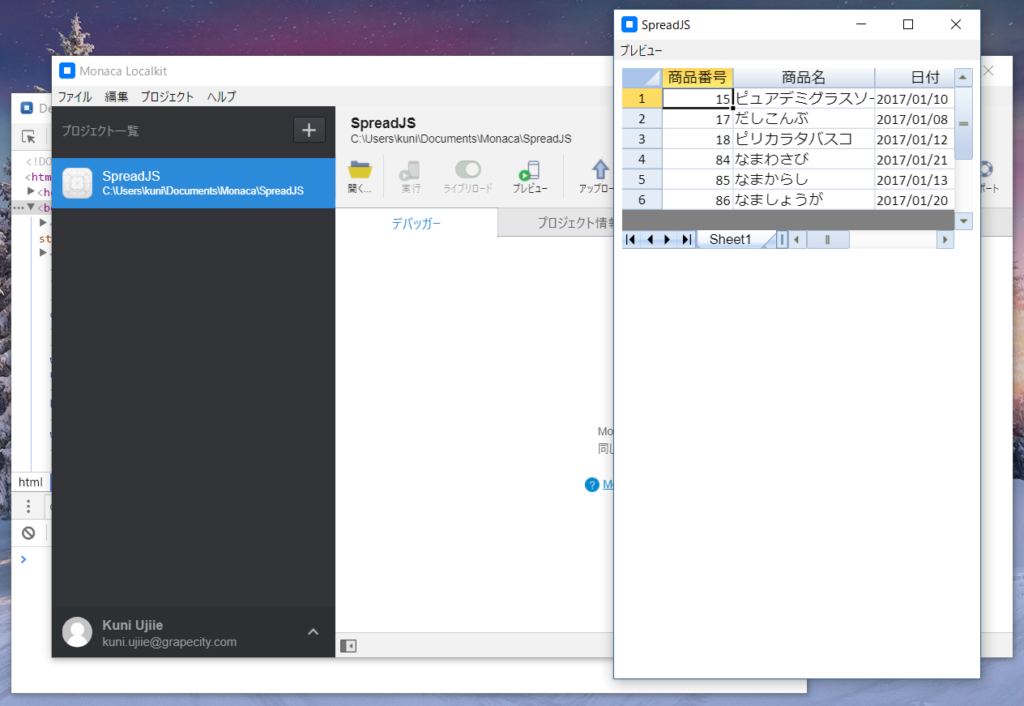This screenshot has width=1024, height=706.
Task: Click cell なましょうが
Action: tap(803, 200)
